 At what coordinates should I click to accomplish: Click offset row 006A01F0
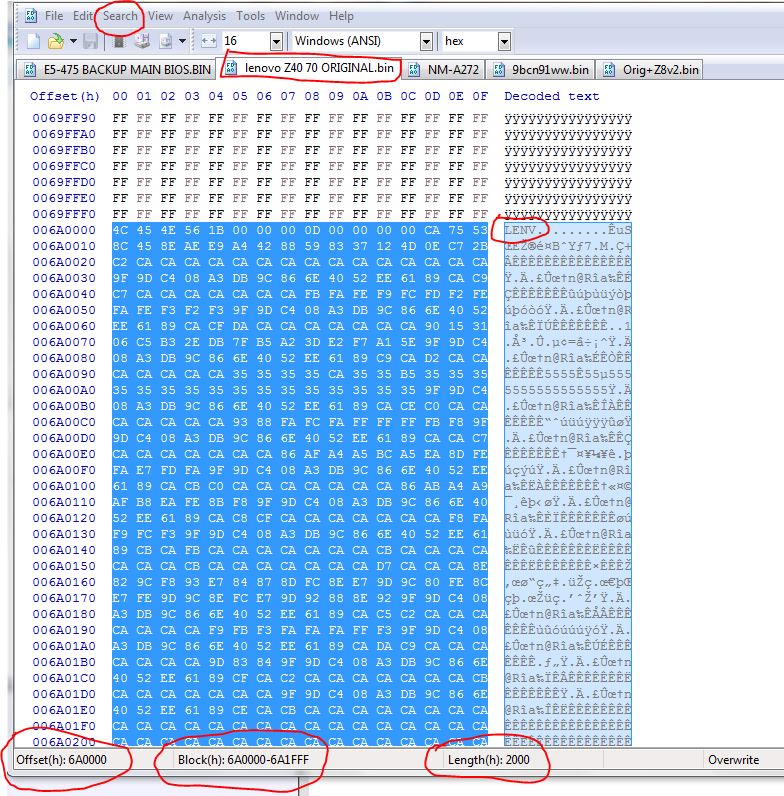pyautogui.click(x=64, y=726)
